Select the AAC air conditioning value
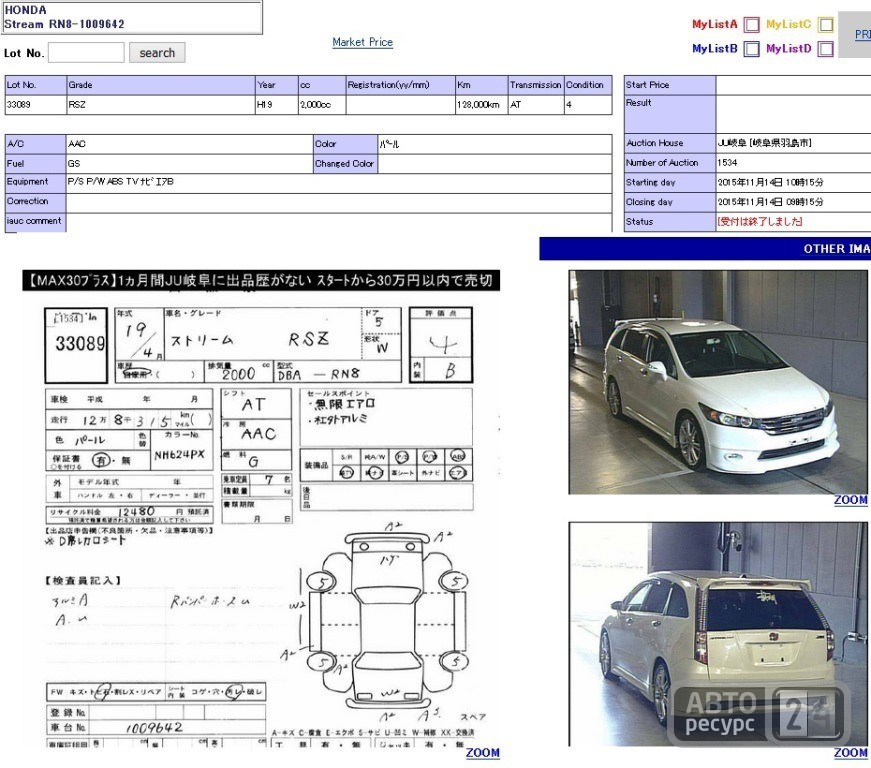Image resolution: width=871 pixels, height=768 pixels. [x=77, y=144]
